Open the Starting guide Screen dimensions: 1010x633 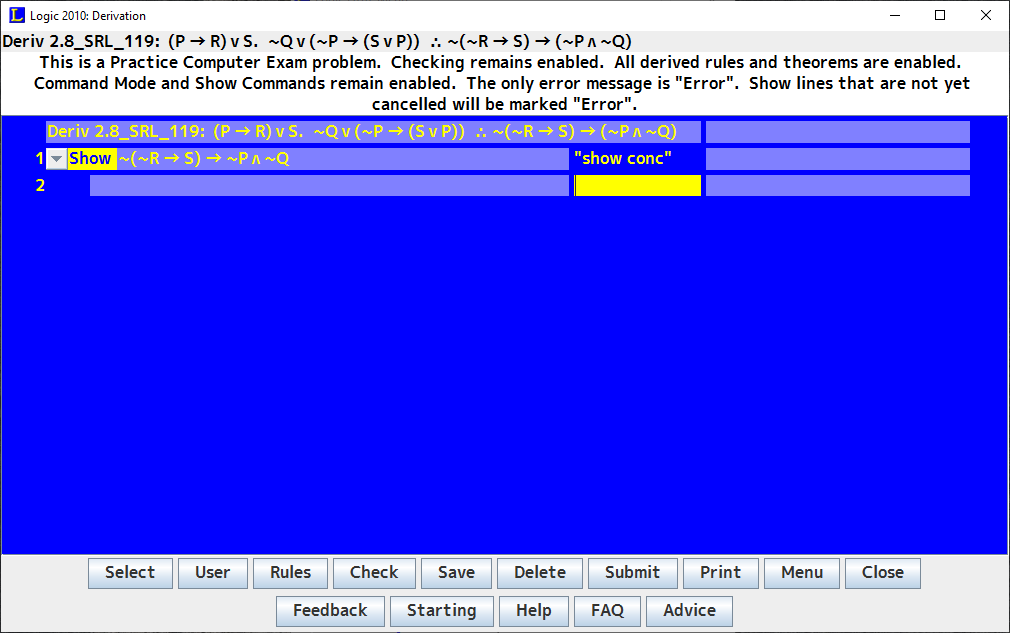[442, 610]
